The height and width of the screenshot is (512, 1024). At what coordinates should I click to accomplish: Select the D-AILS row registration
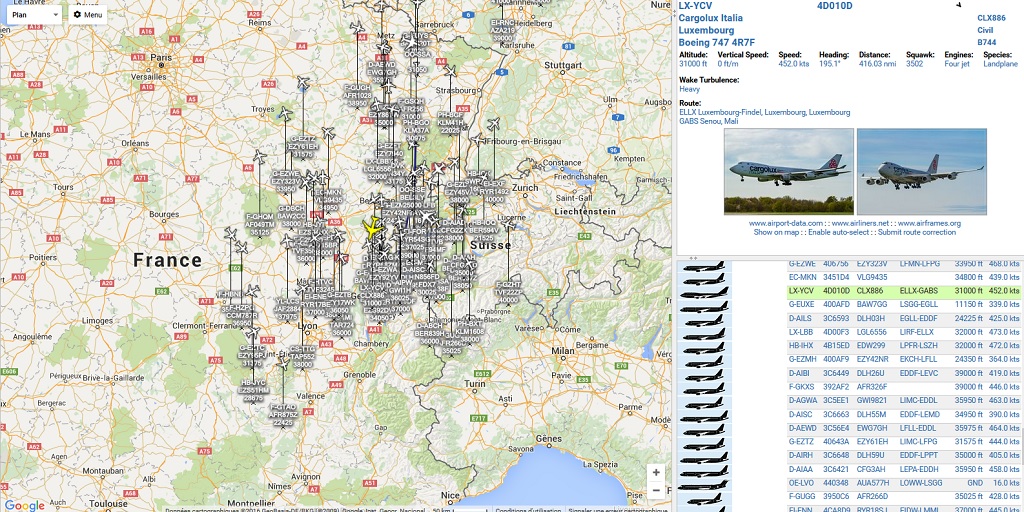click(800, 318)
